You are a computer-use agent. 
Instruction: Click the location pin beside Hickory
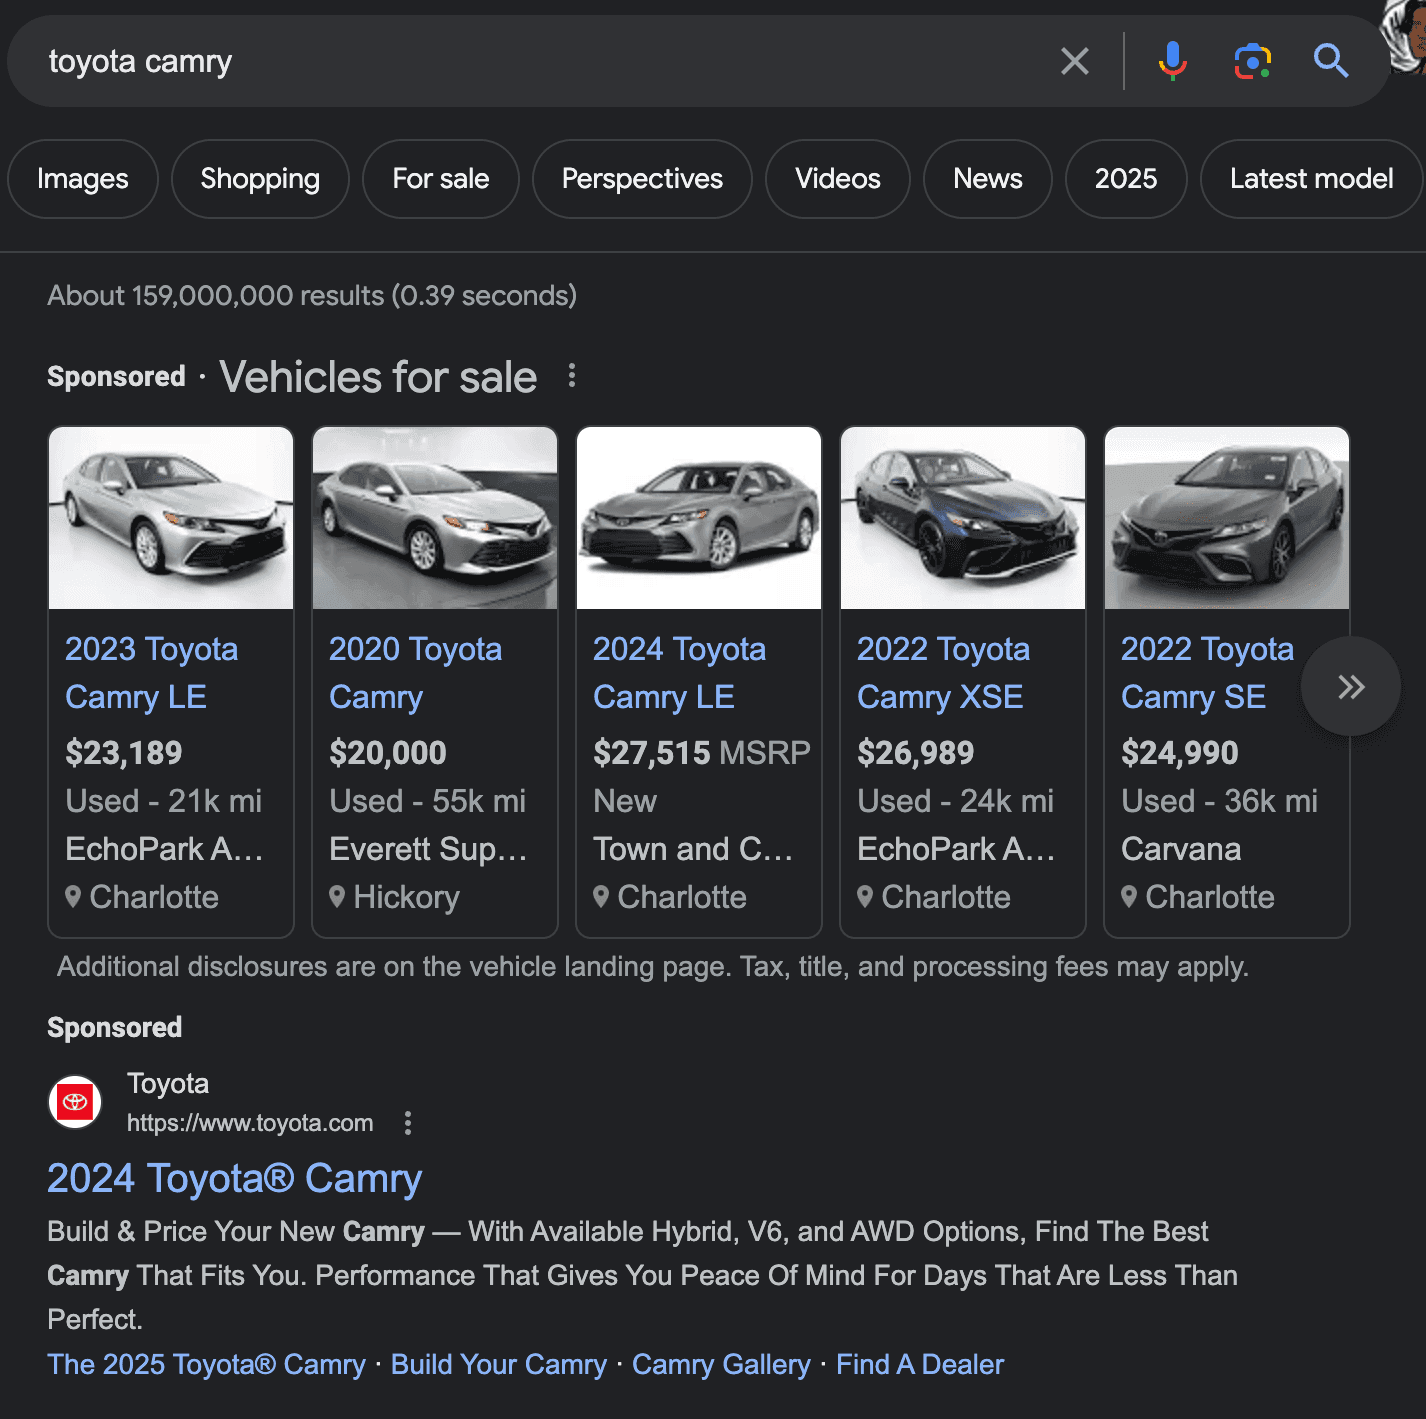(x=338, y=897)
